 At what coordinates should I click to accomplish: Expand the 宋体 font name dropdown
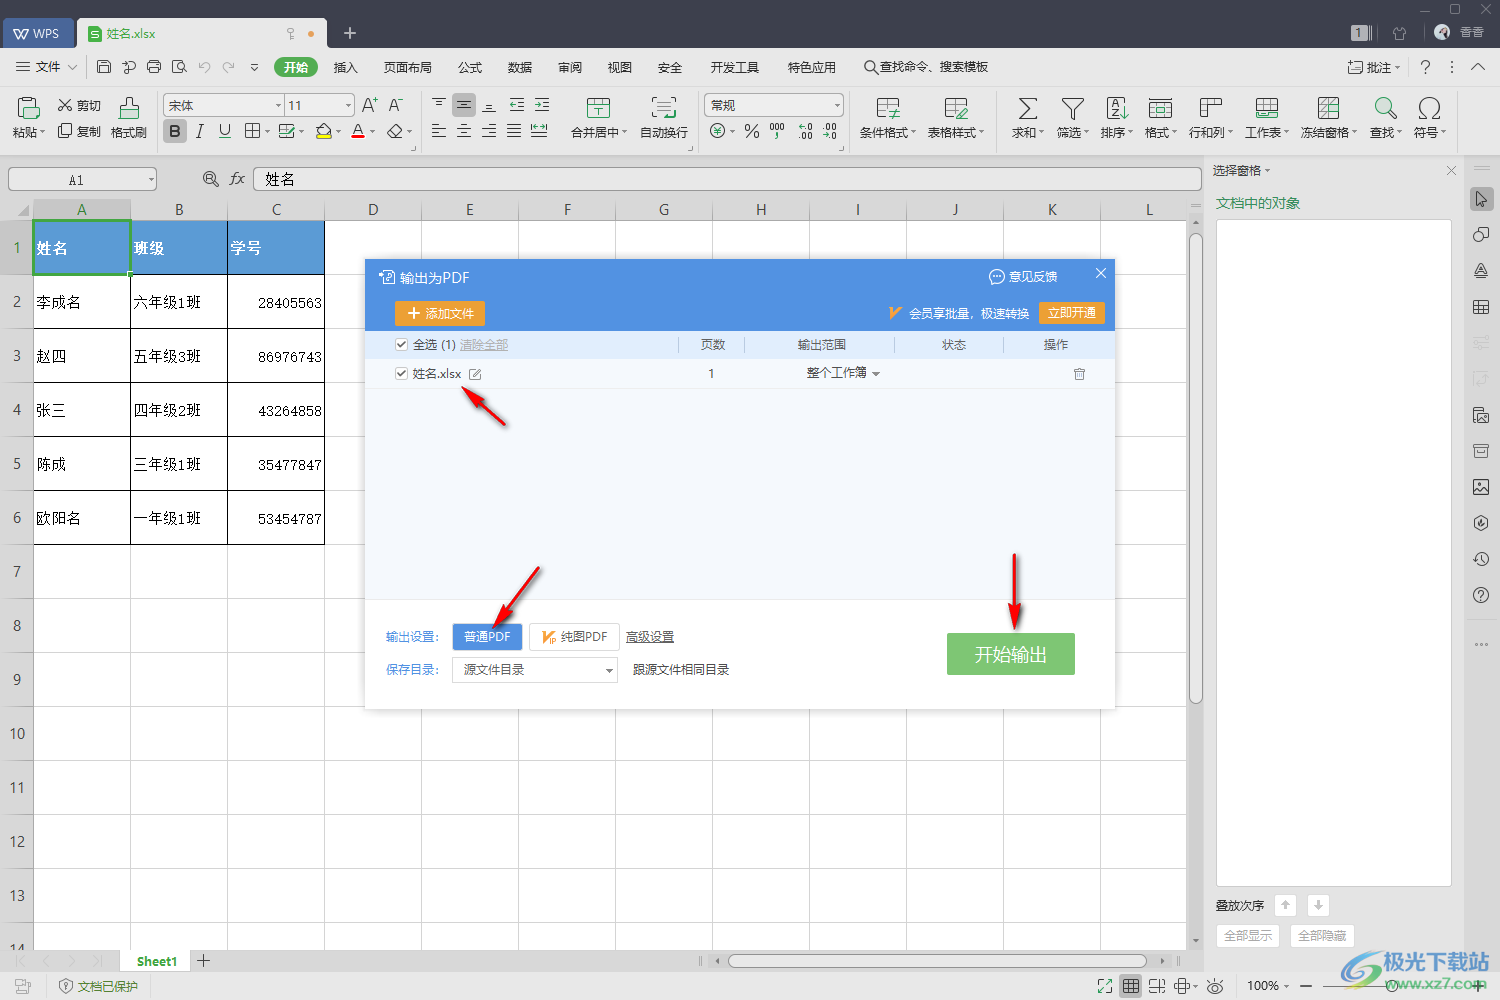(x=278, y=105)
